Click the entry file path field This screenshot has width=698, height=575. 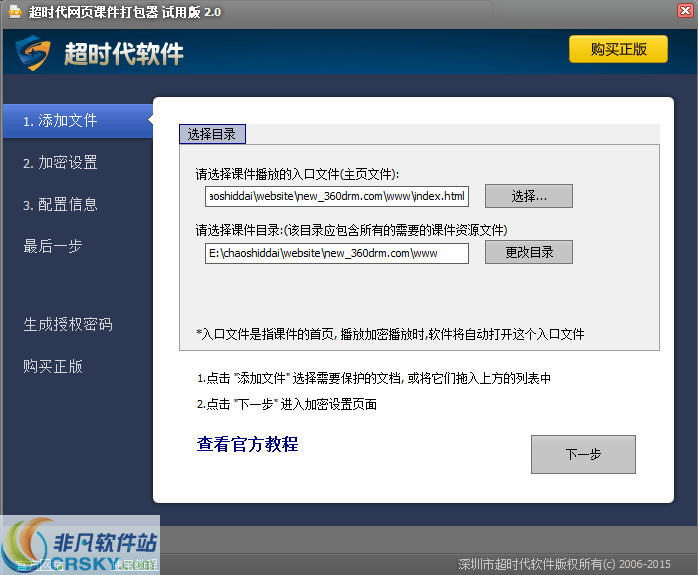point(337,196)
